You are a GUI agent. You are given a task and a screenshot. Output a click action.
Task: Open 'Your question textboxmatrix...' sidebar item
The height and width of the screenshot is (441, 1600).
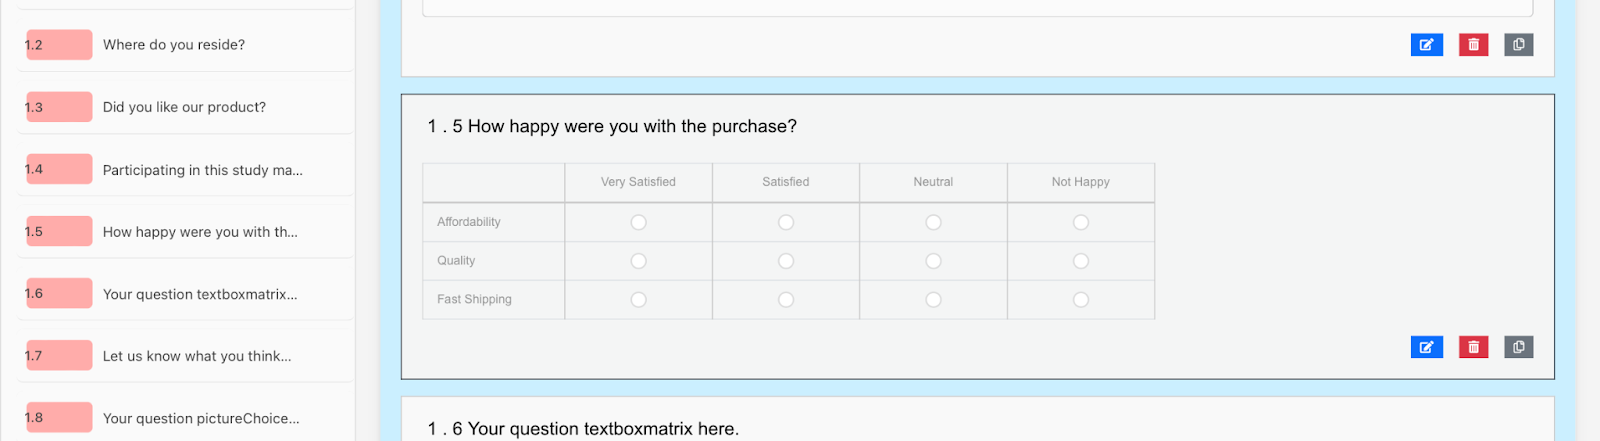coord(200,294)
